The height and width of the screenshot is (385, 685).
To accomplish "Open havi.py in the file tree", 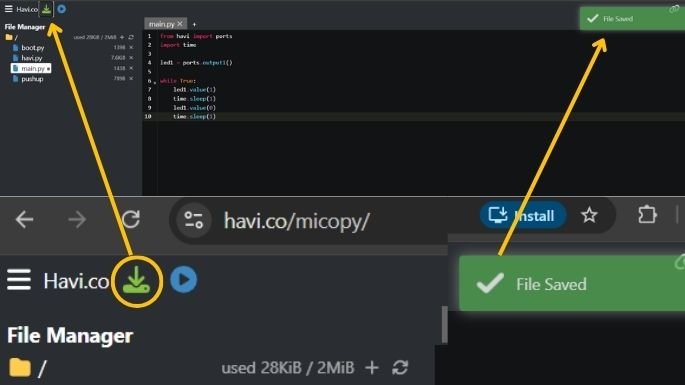I will [x=32, y=58].
